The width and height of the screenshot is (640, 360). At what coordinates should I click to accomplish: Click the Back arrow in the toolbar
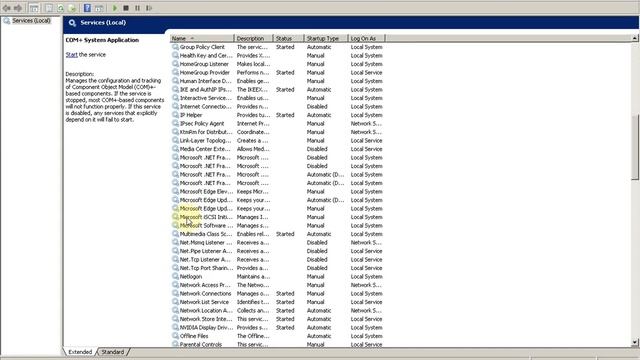[x=7, y=8]
